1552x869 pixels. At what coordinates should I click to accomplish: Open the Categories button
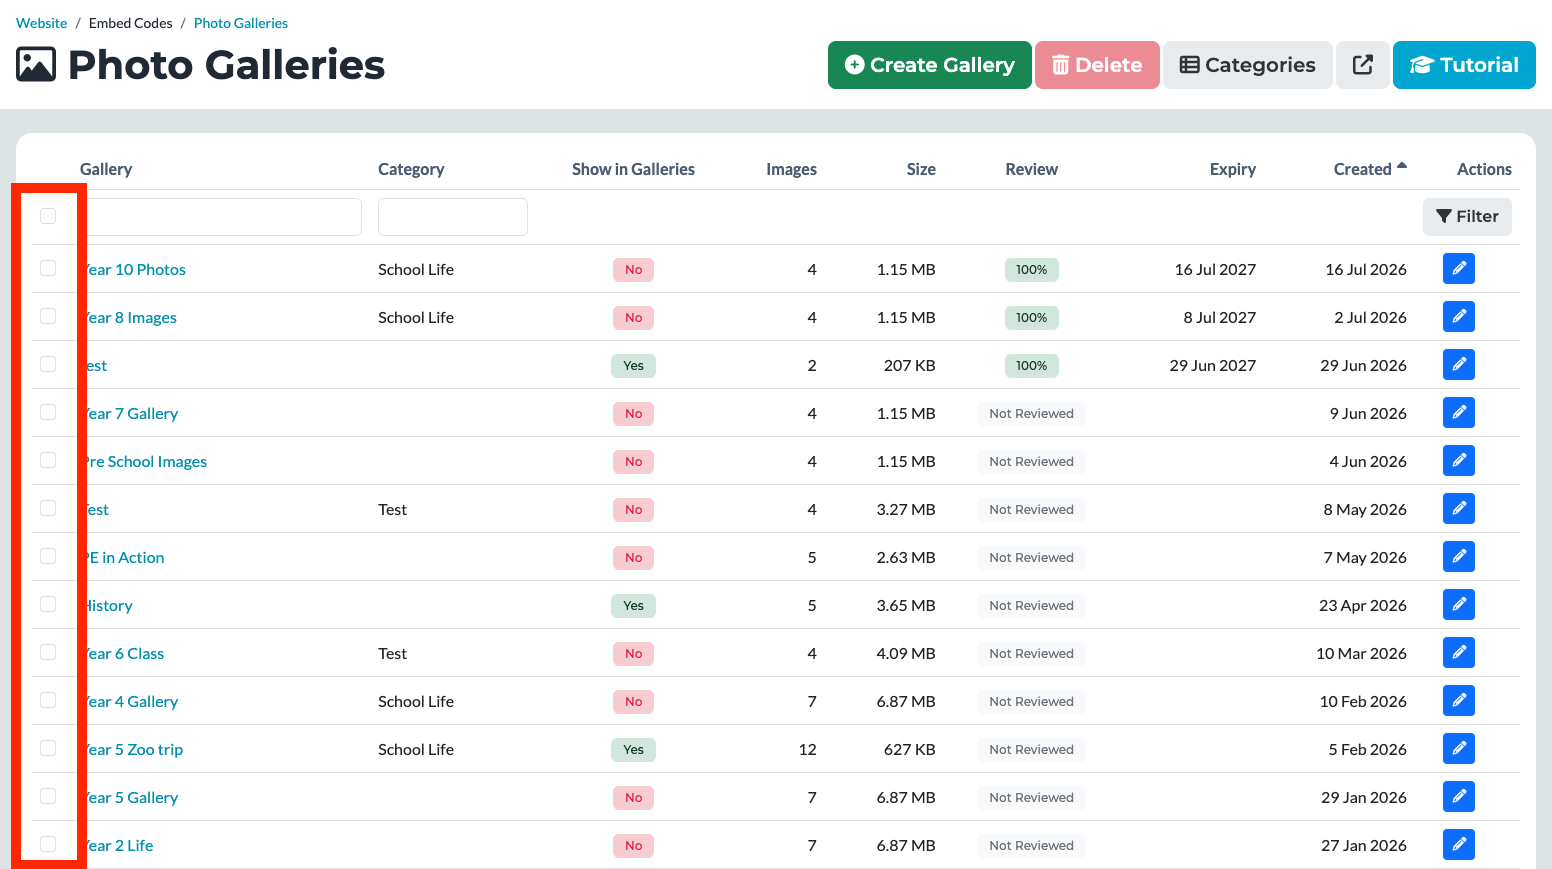coord(1247,65)
